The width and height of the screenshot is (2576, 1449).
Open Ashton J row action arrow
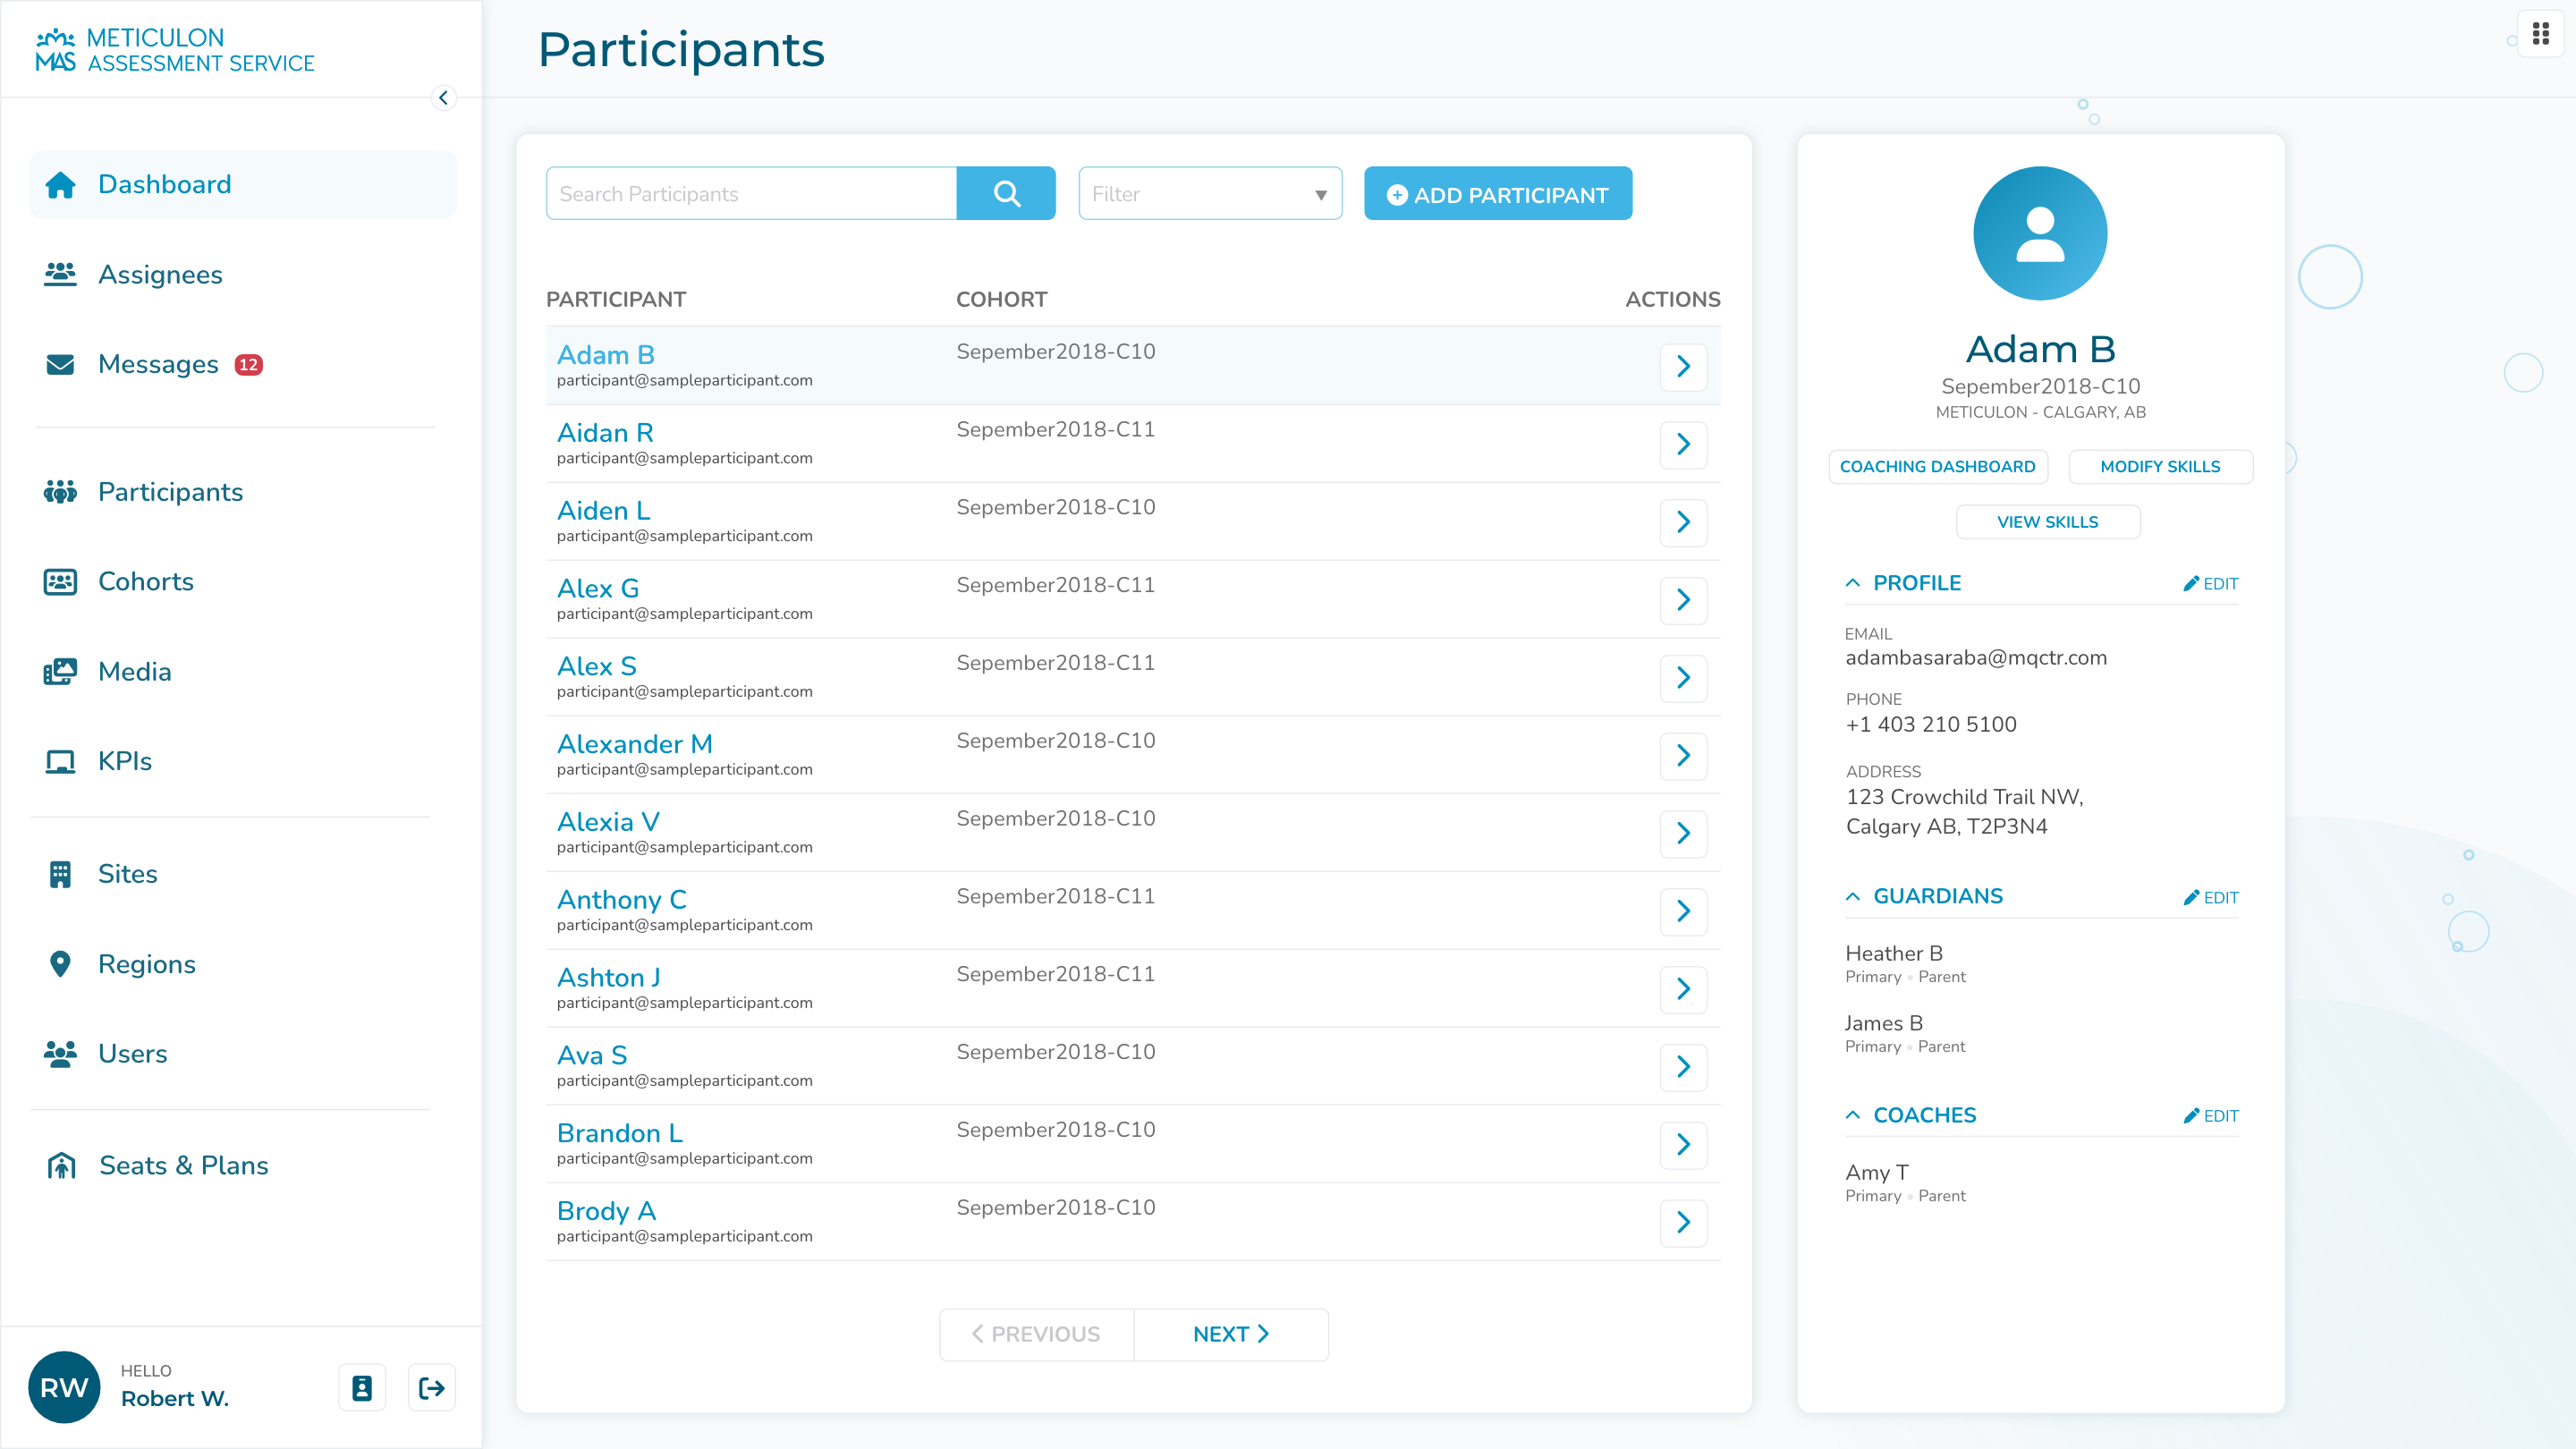(1683, 989)
